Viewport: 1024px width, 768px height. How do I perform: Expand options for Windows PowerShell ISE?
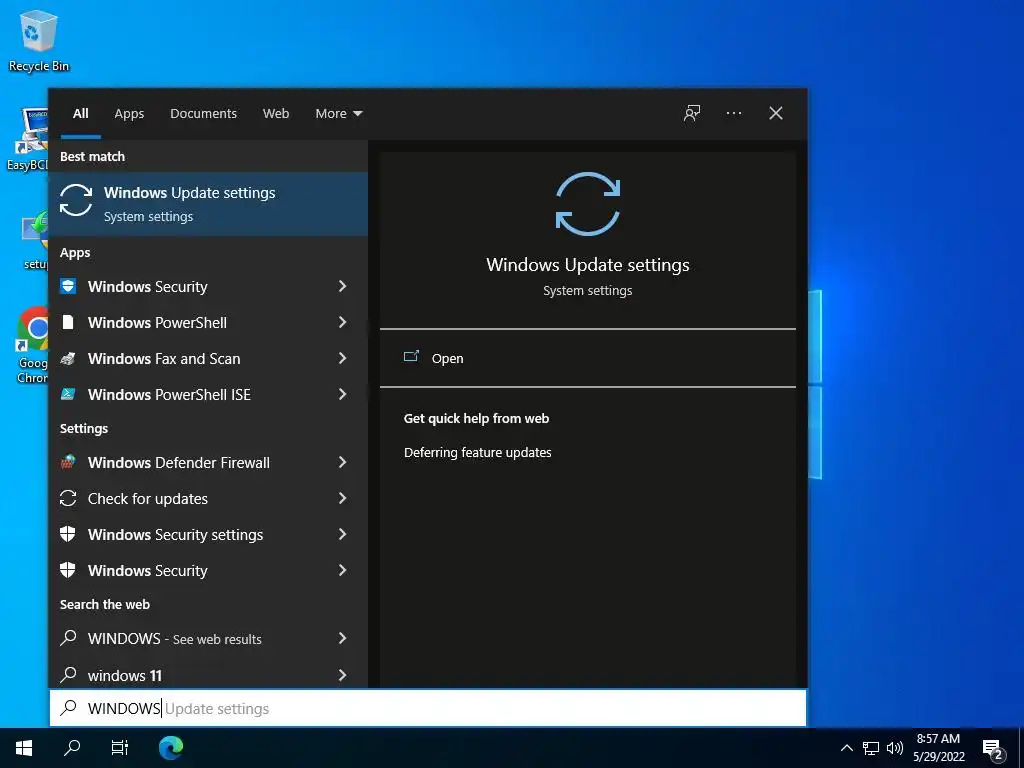coord(342,394)
